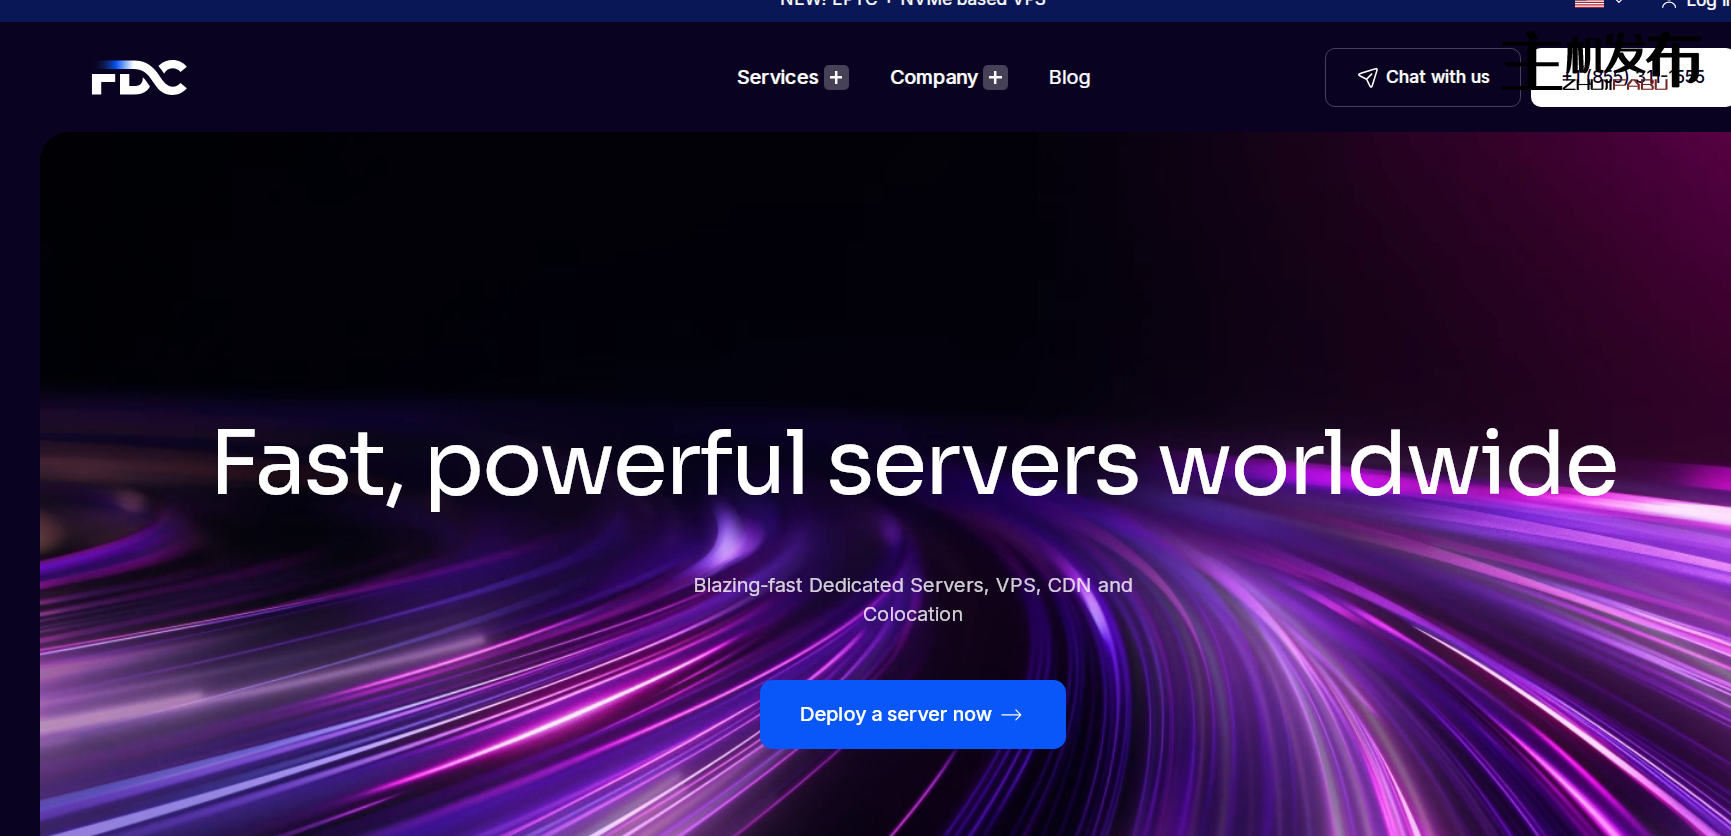1731x836 pixels.
Task: Click the FDC logo
Action: [139, 78]
